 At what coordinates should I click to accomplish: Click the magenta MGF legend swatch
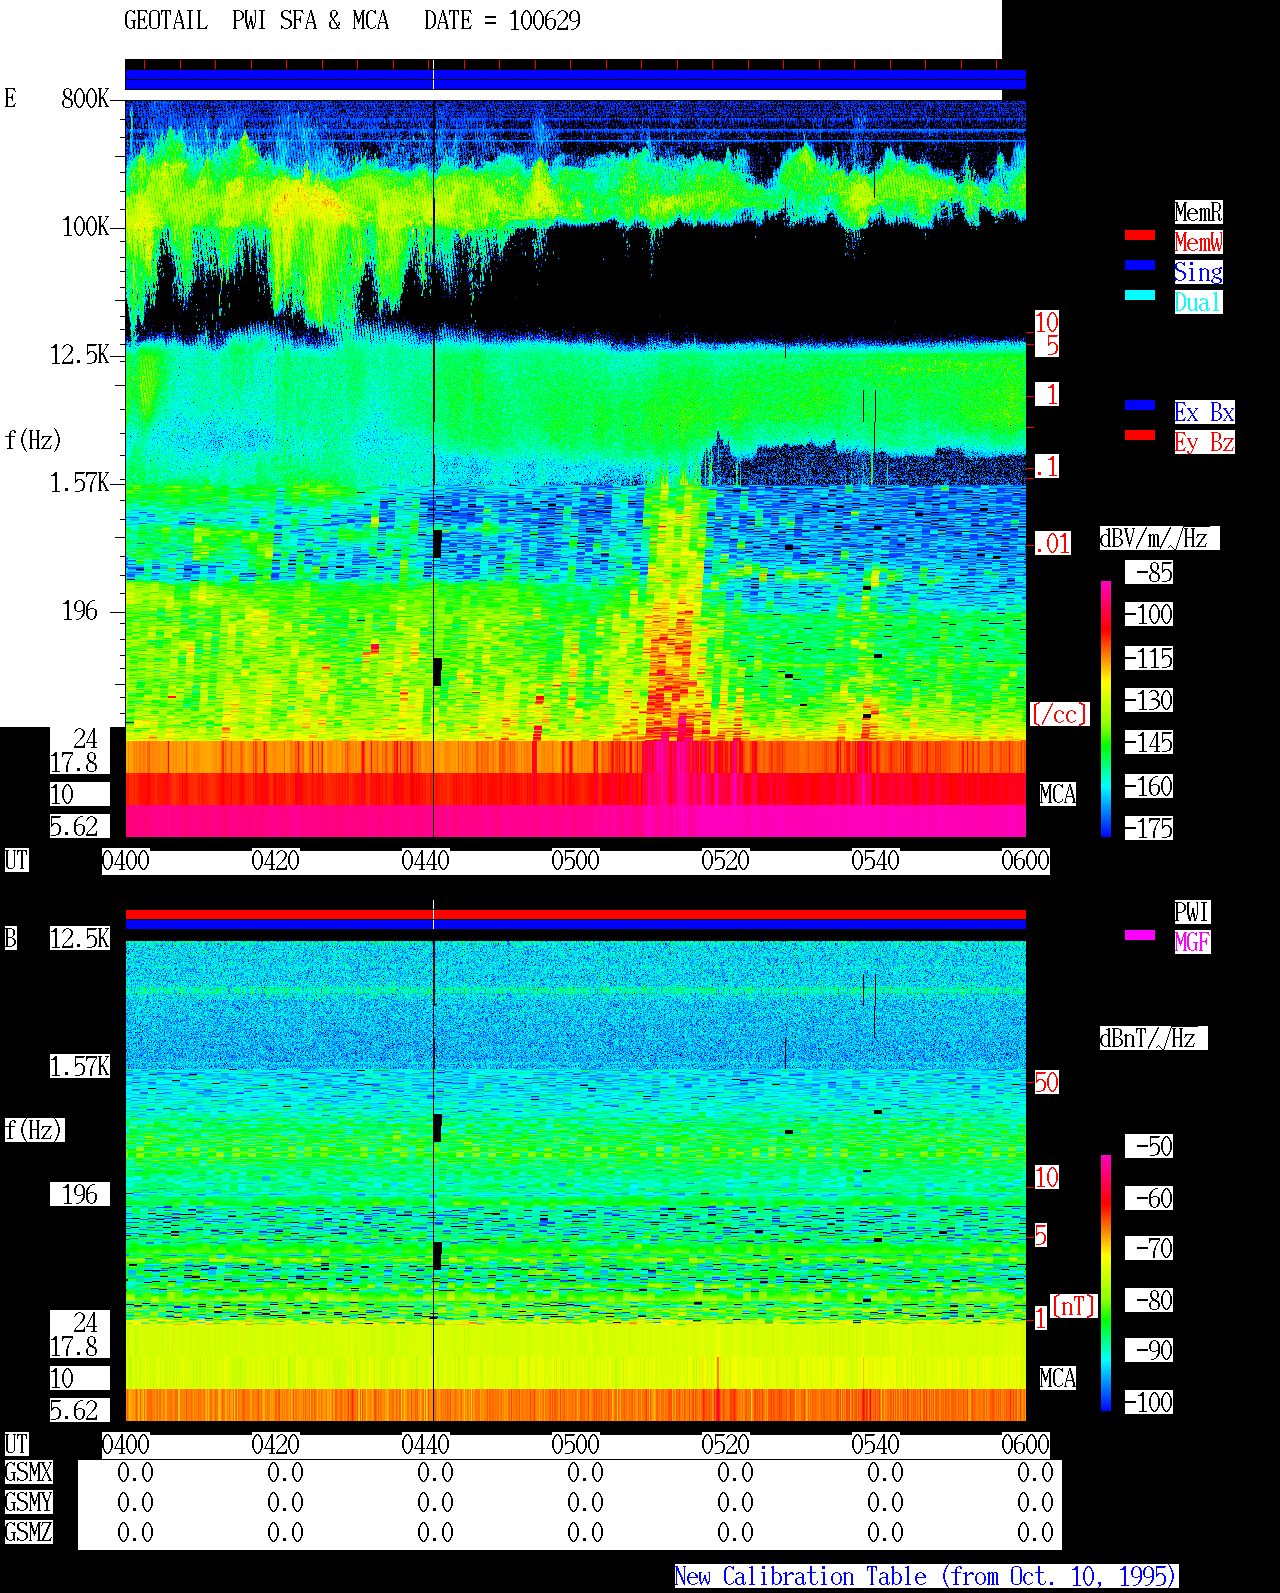pos(1140,936)
